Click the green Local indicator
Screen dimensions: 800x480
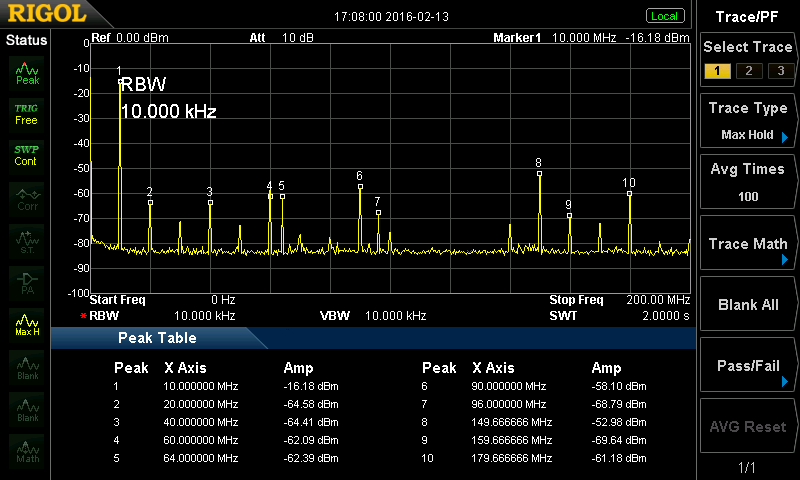(x=664, y=16)
